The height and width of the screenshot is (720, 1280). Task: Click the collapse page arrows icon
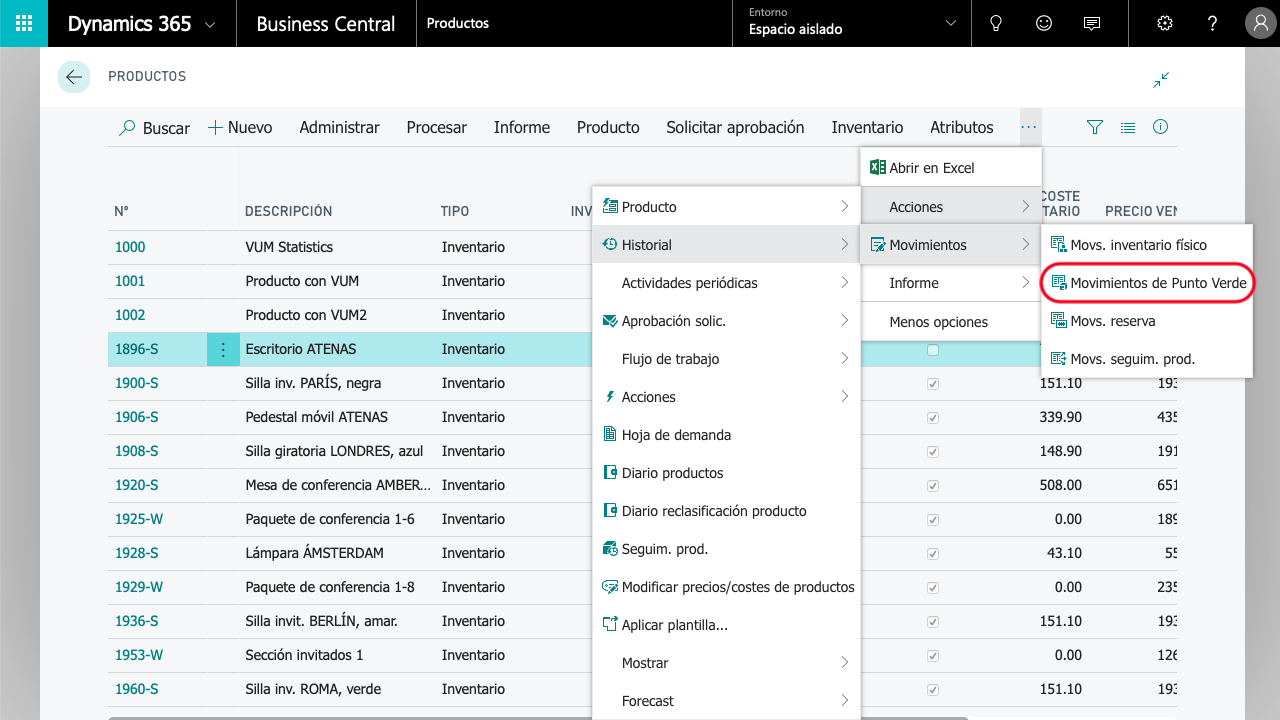point(1161,80)
